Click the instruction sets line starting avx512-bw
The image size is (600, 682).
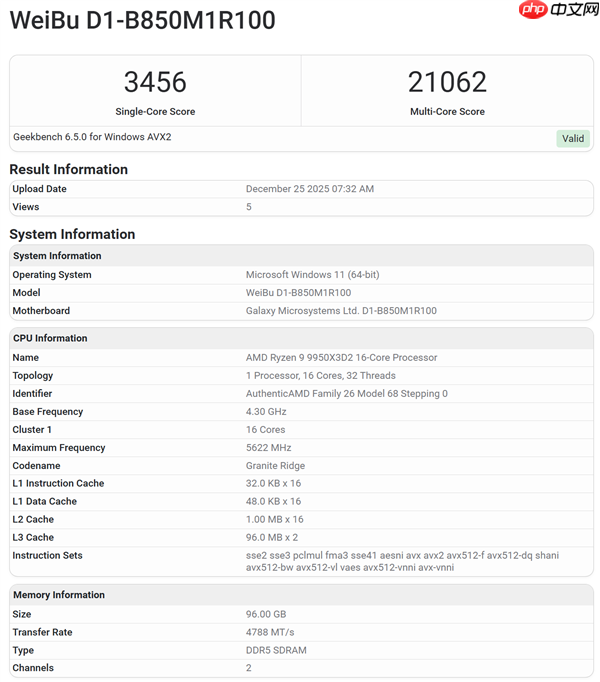tap(350, 567)
